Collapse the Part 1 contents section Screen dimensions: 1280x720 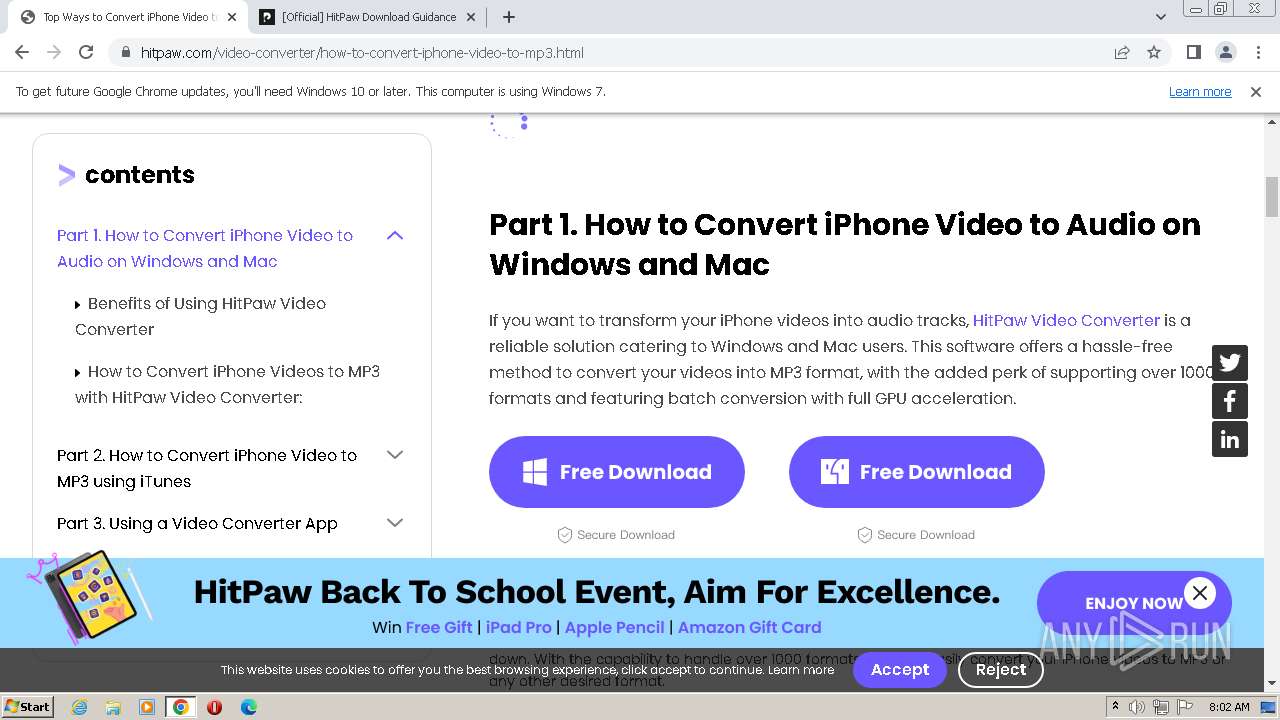tap(395, 236)
